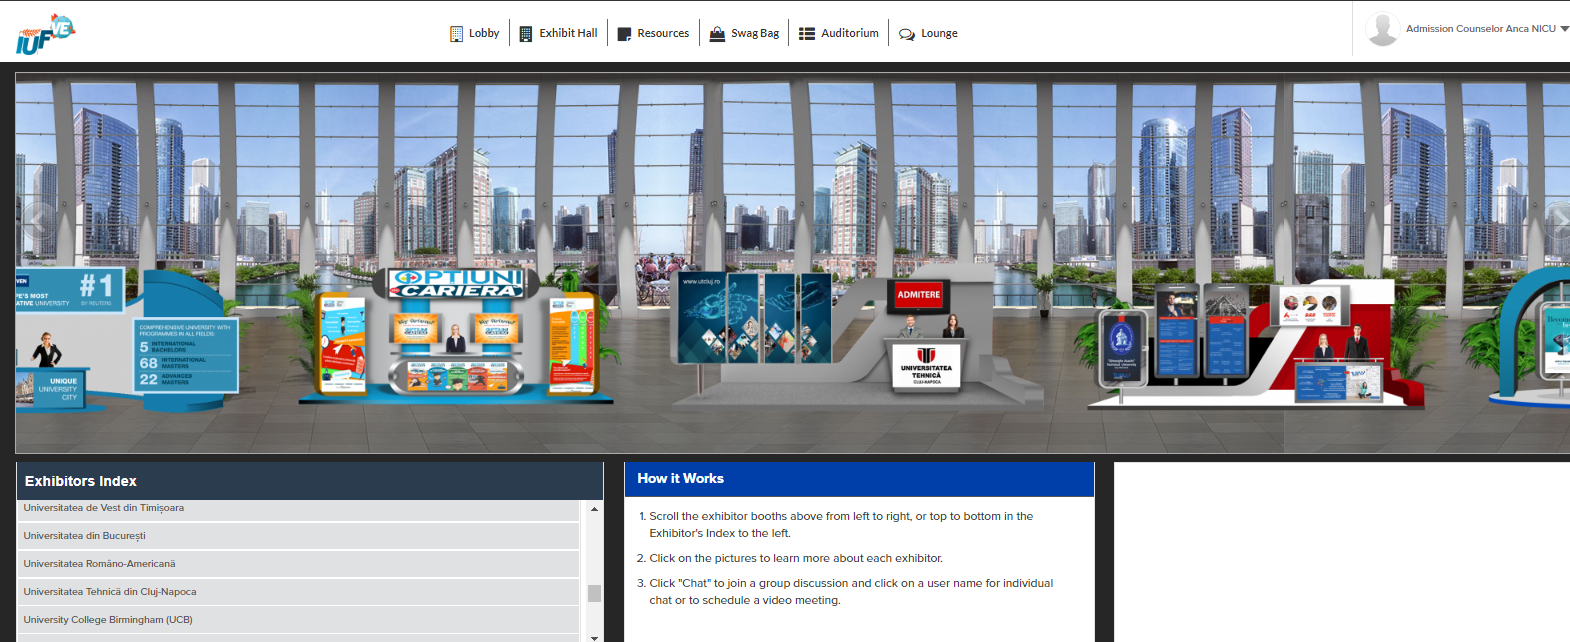Click the ADMITERE red sign
Image resolution: width=1570 pixels, height=642 pixels.
[x=918, y=294]
